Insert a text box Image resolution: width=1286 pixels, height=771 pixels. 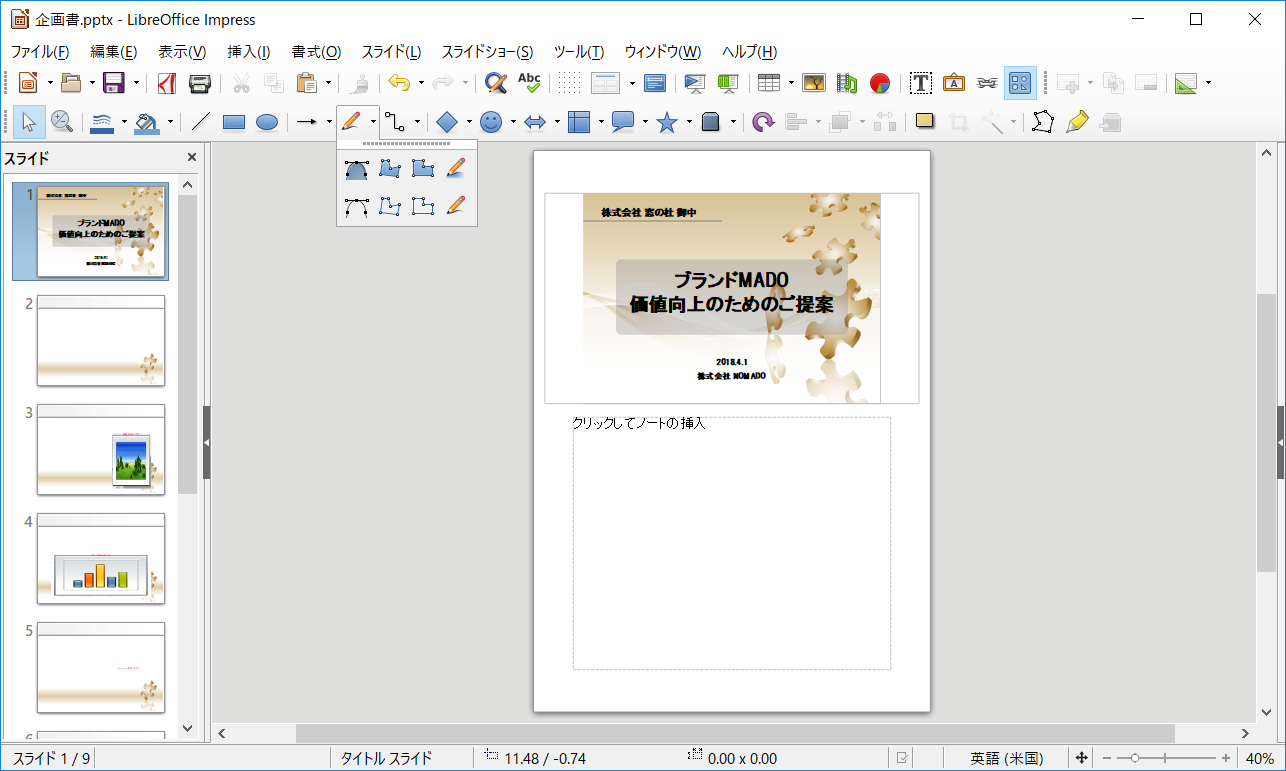click(920, 83)
